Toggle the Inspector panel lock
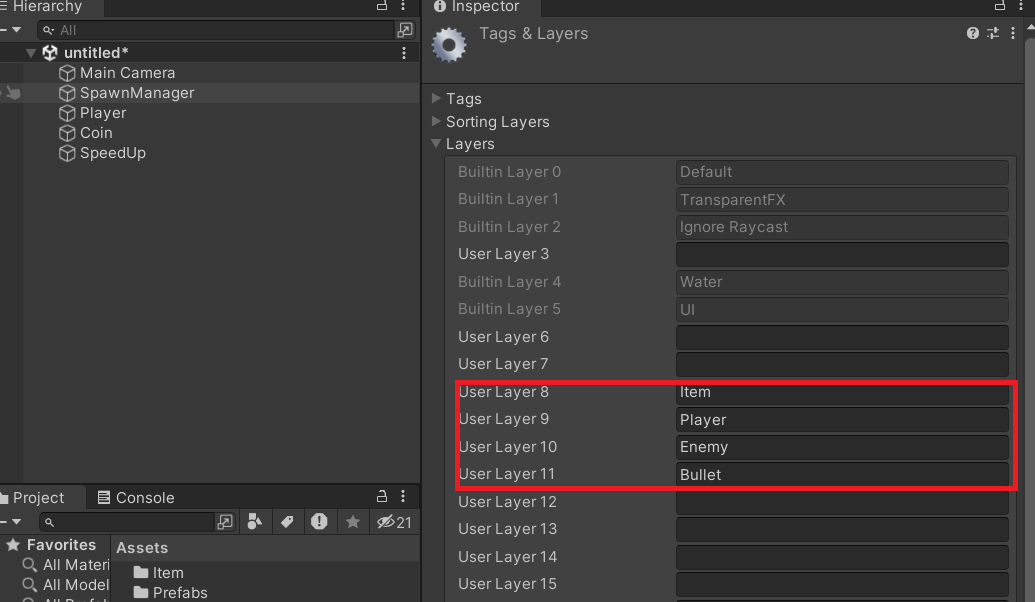 (x=999, y=6)
